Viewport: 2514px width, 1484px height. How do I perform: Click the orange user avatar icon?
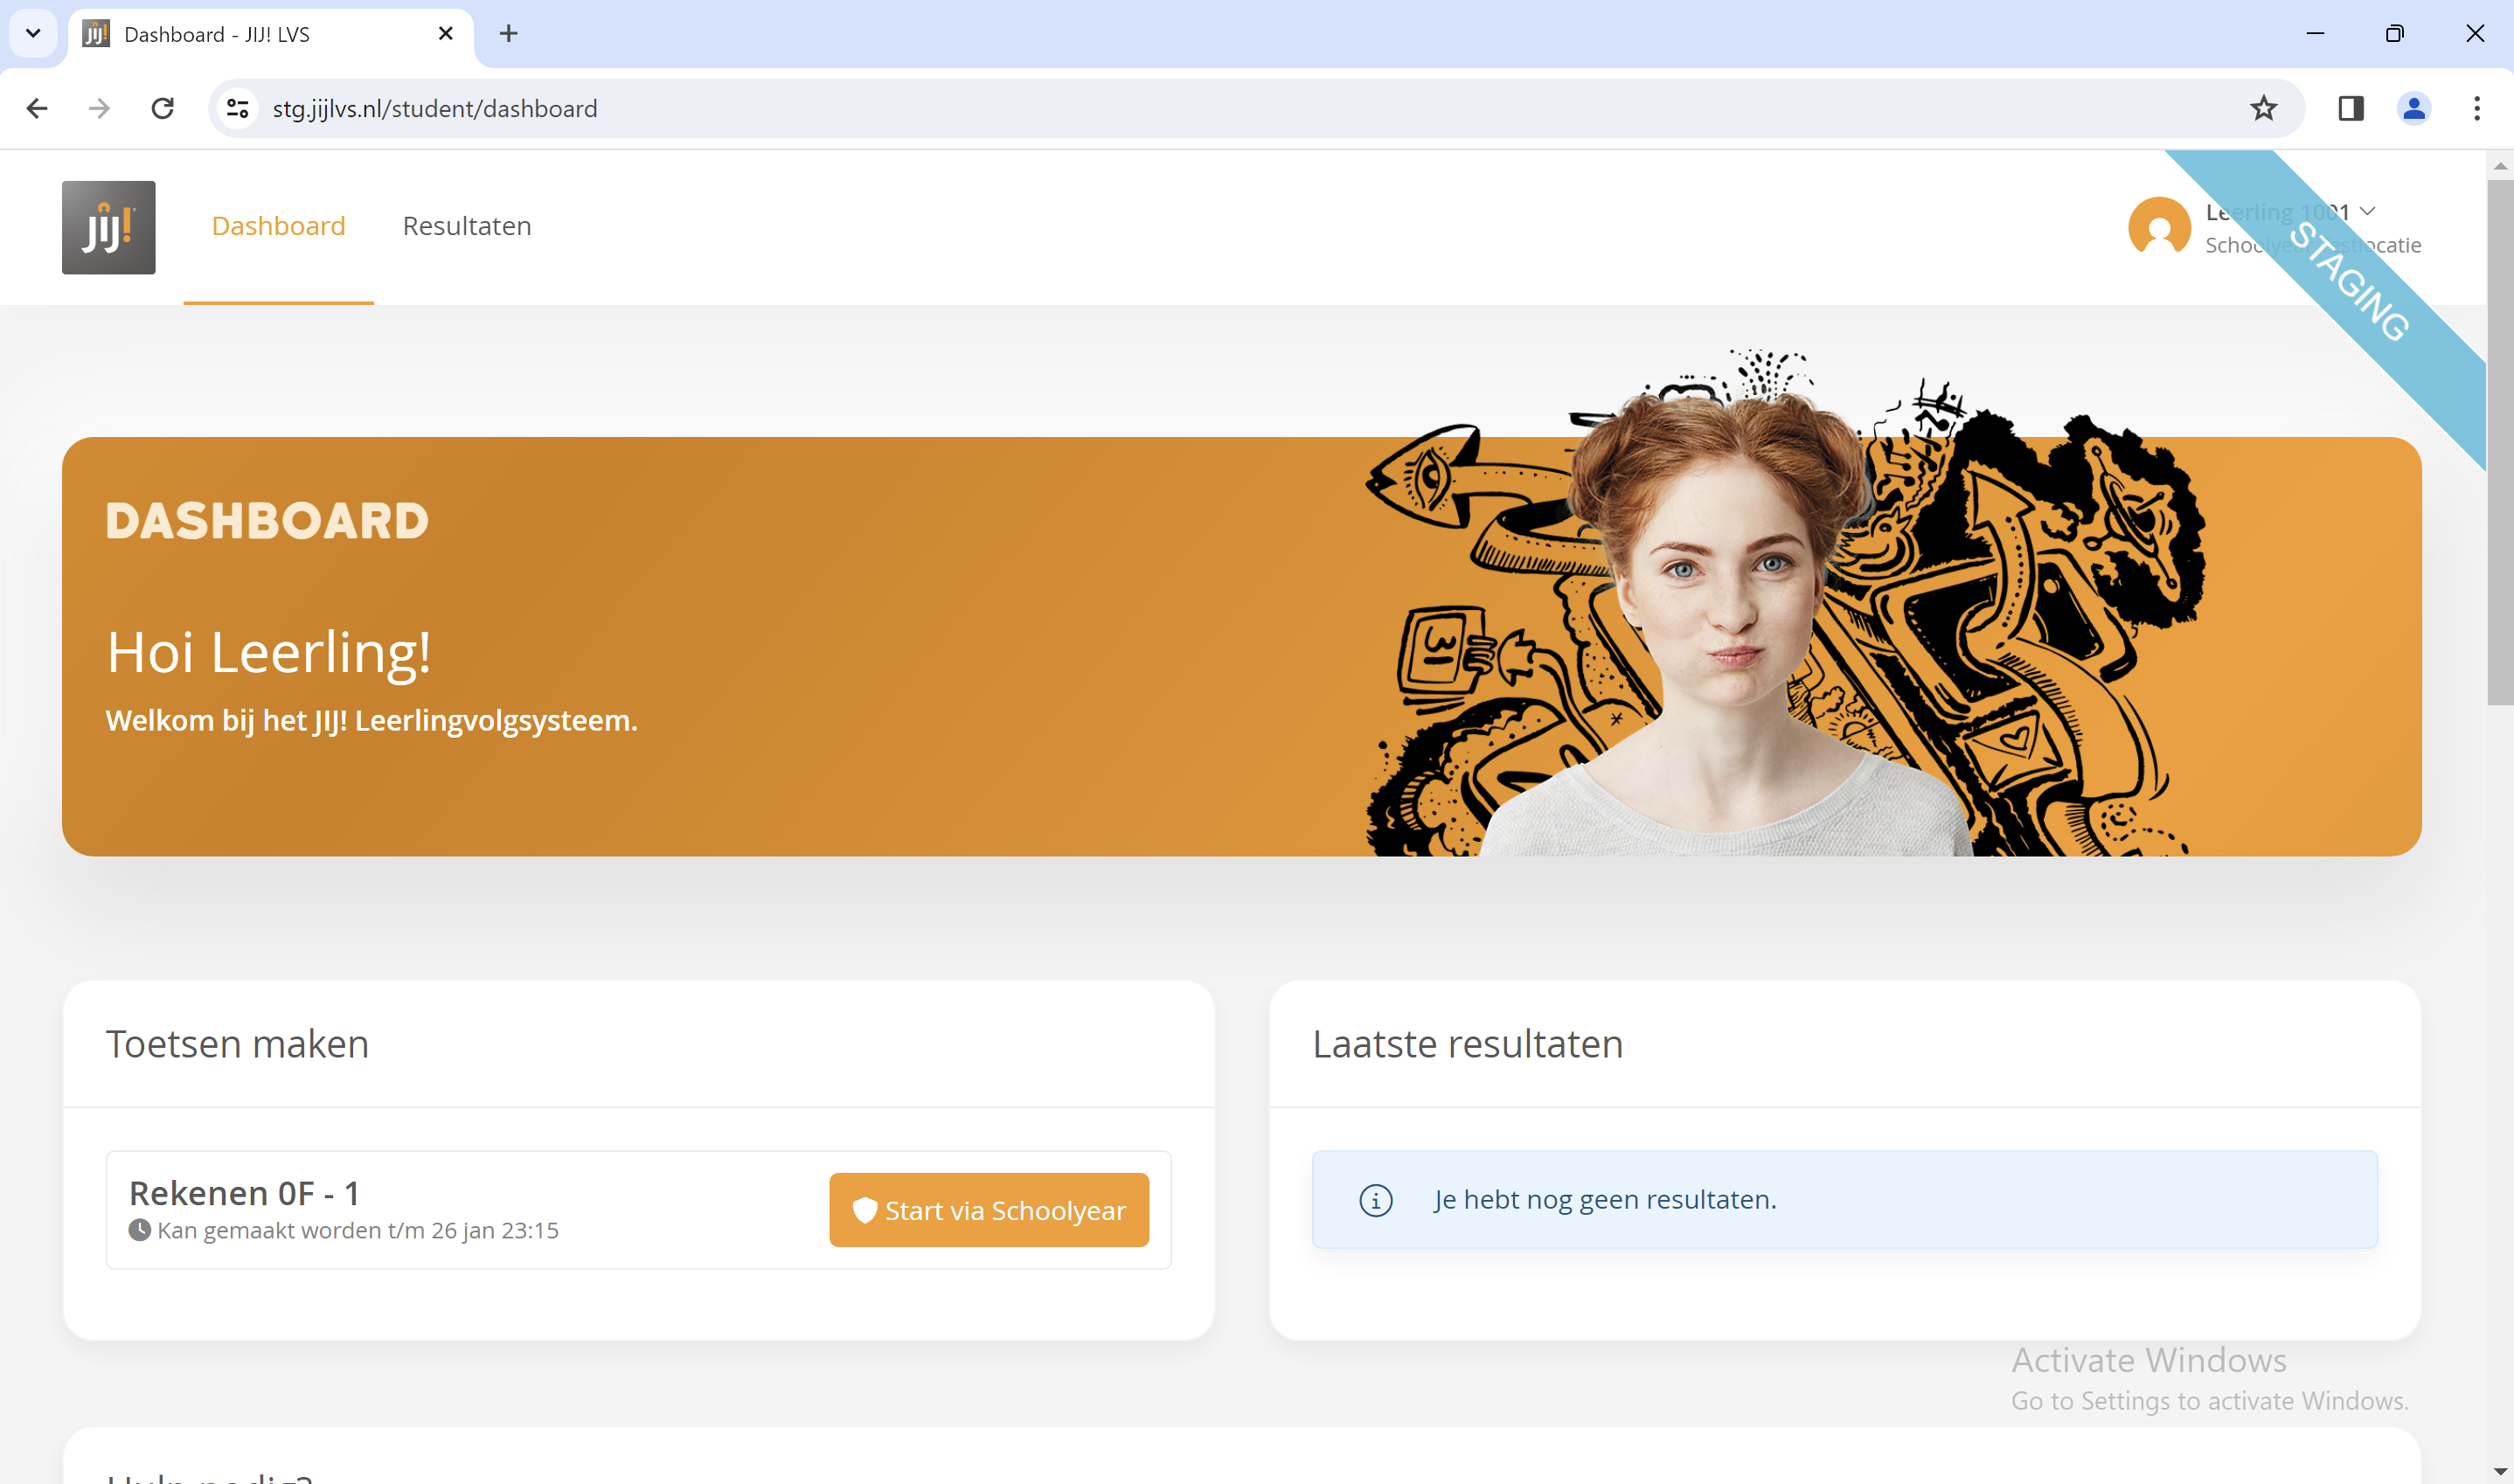pos(2158,227)
